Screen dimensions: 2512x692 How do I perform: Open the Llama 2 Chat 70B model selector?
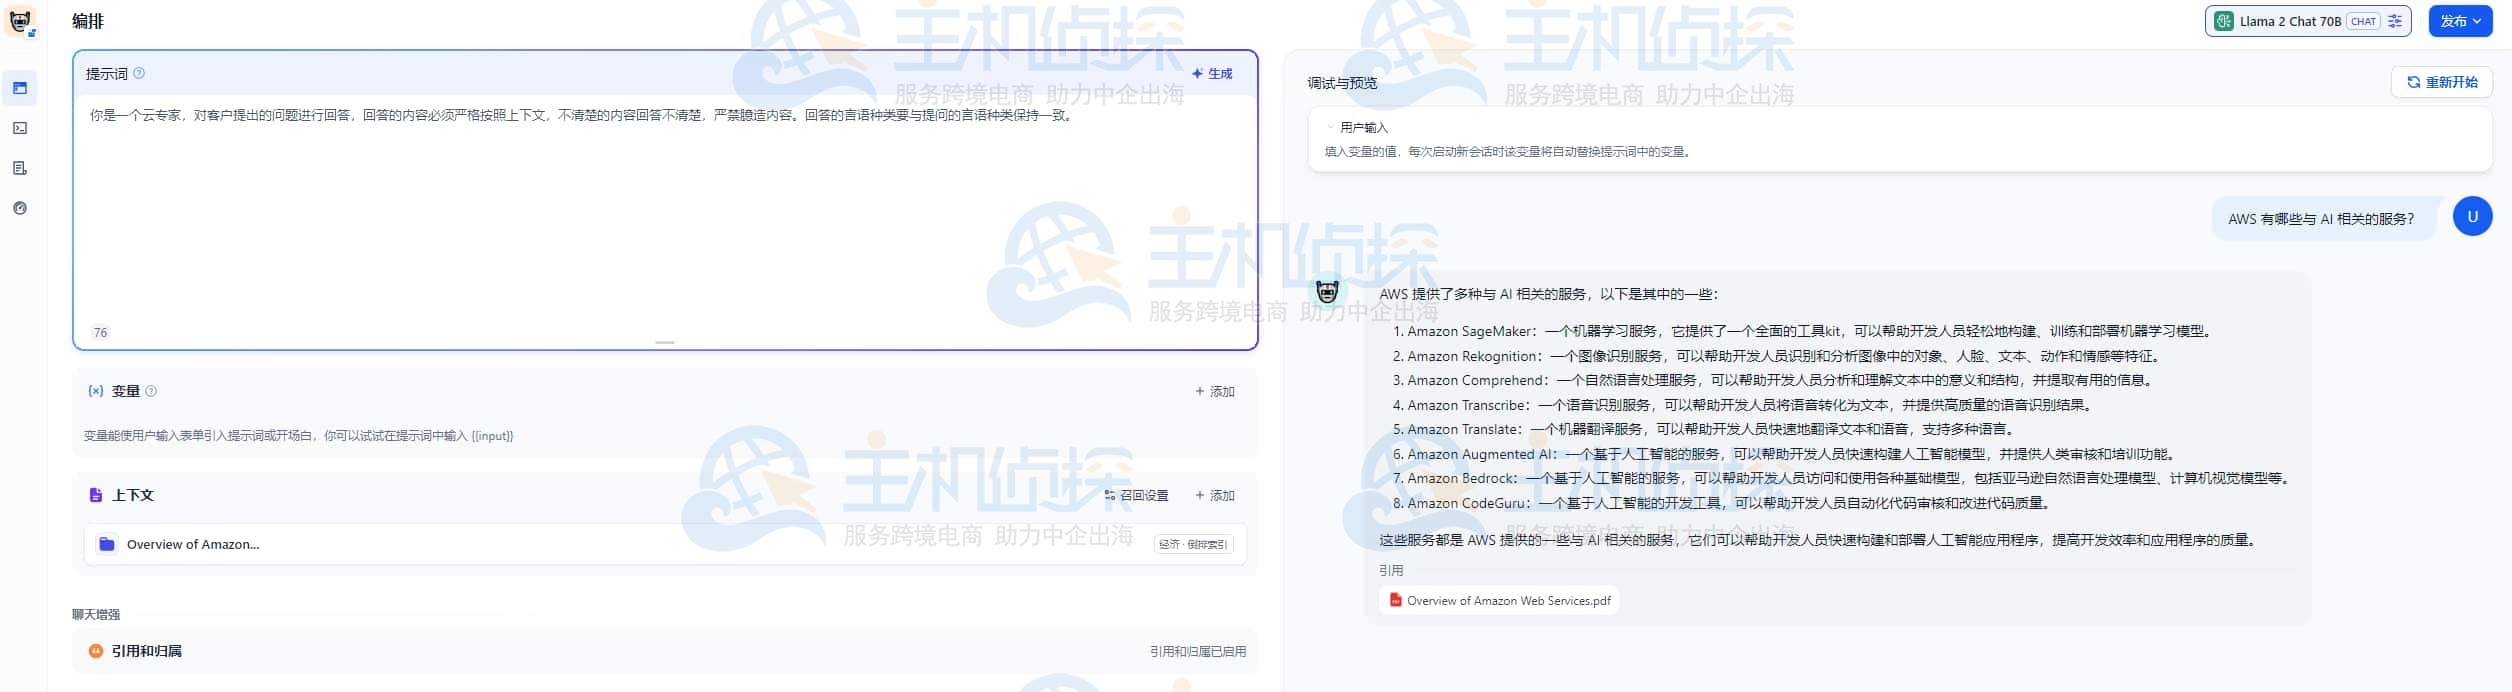click(x=2307, y=21)
